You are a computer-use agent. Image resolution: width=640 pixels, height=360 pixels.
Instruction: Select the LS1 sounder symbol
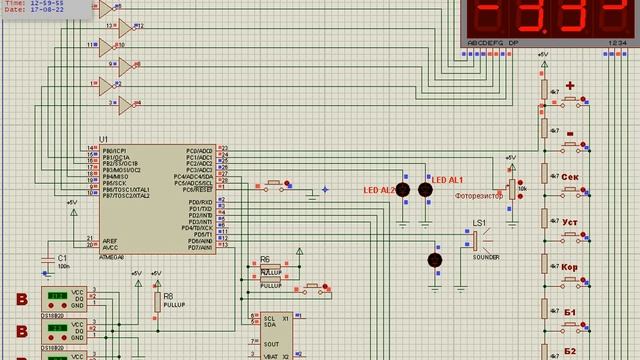tap(476, 241)
